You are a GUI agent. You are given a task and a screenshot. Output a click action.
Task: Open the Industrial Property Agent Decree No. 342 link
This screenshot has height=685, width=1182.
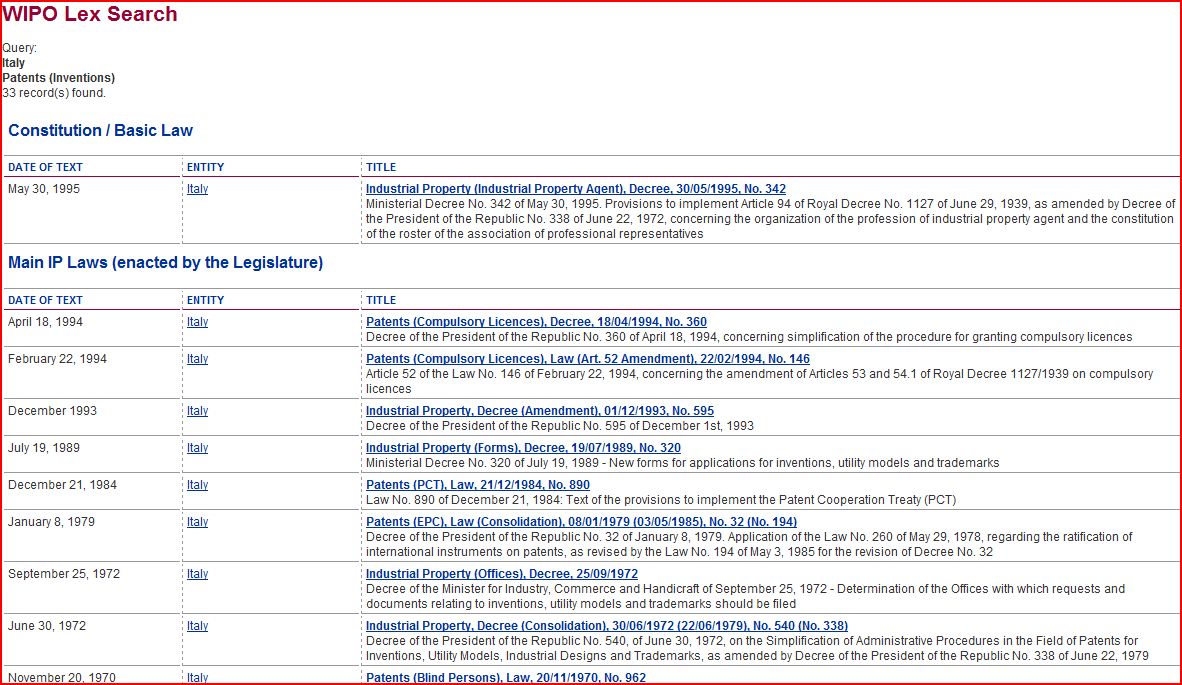[576, 189]
